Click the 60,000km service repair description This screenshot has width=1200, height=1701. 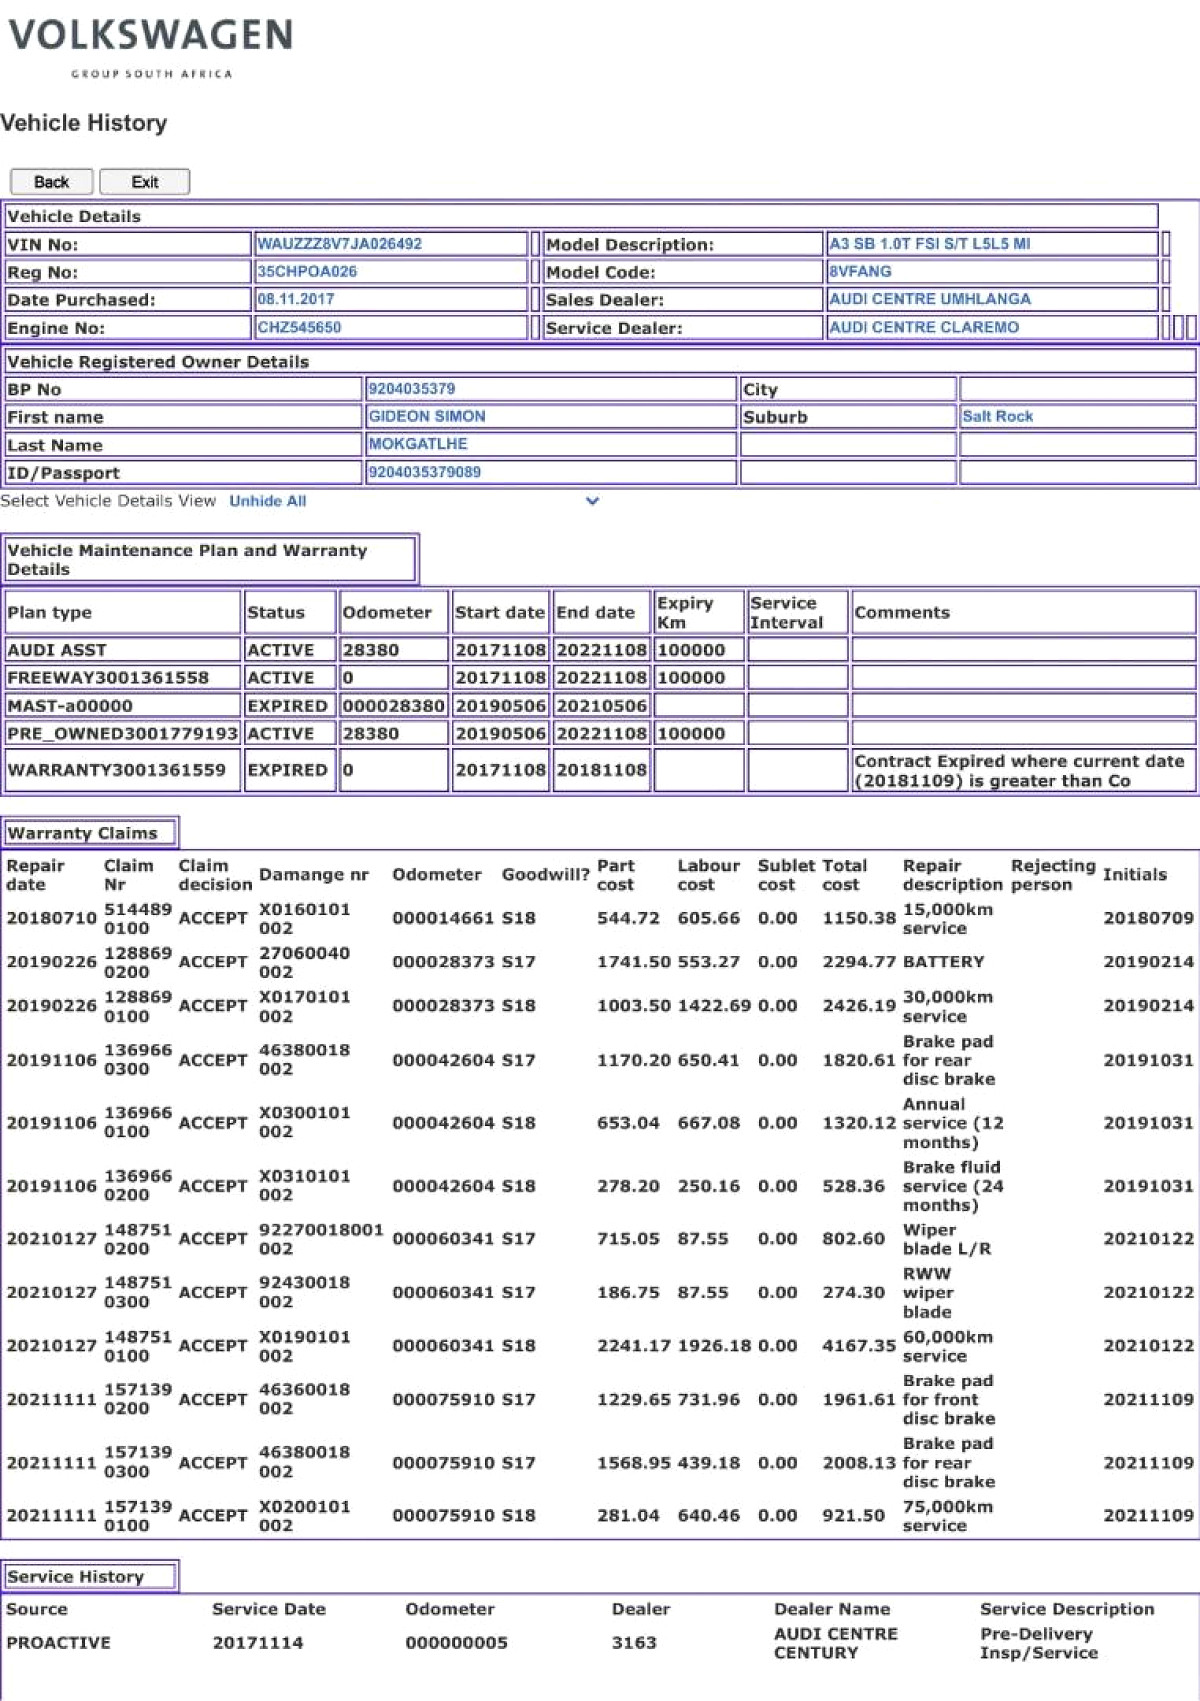coord(948,1346)
